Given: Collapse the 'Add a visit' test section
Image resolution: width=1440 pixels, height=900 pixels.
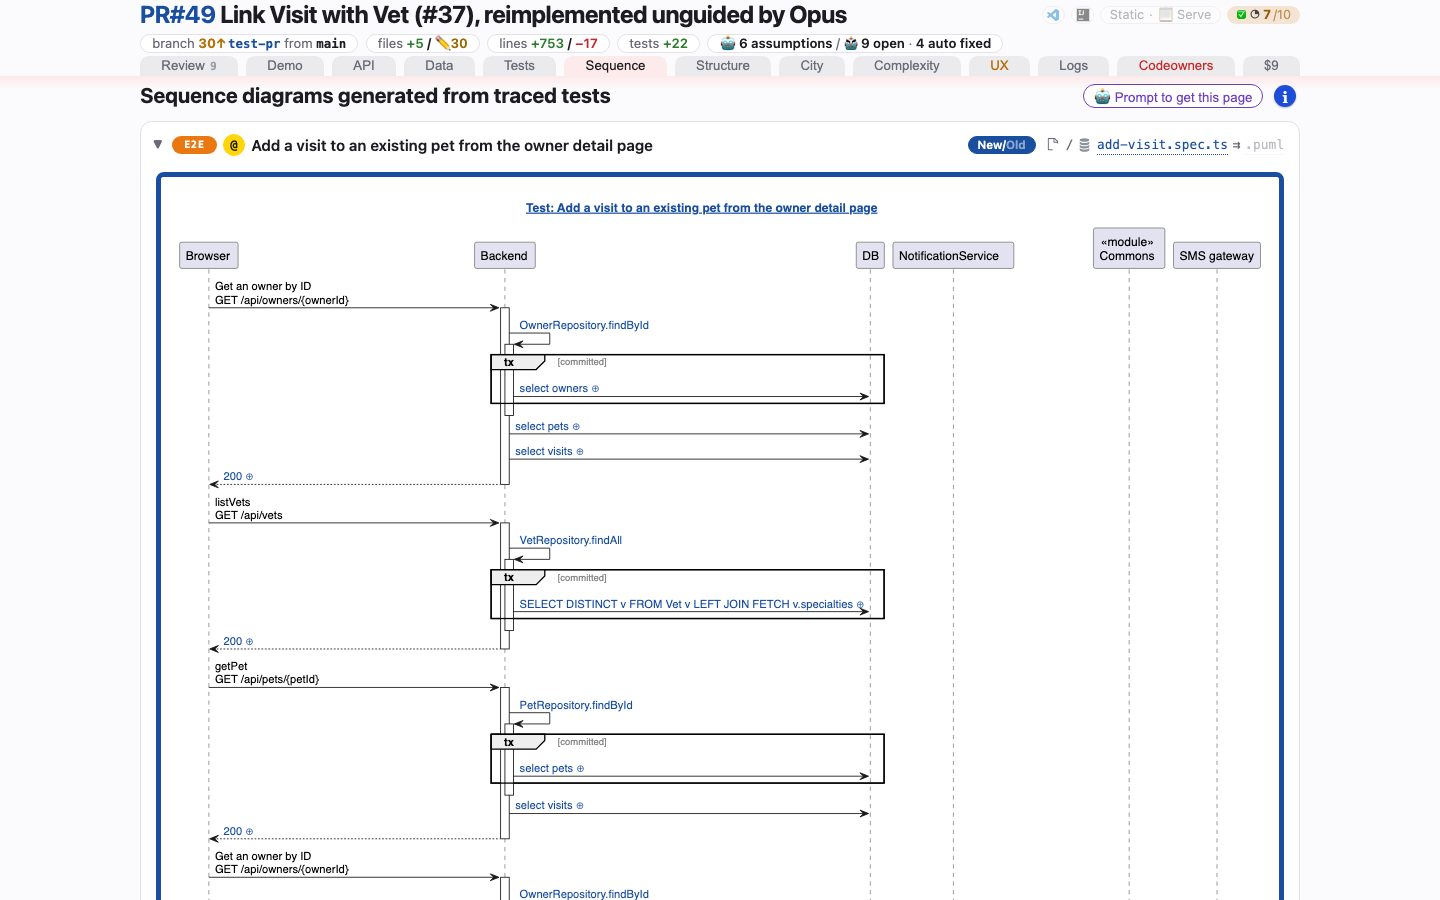Looking at the screenshot, I should point(158,145).
